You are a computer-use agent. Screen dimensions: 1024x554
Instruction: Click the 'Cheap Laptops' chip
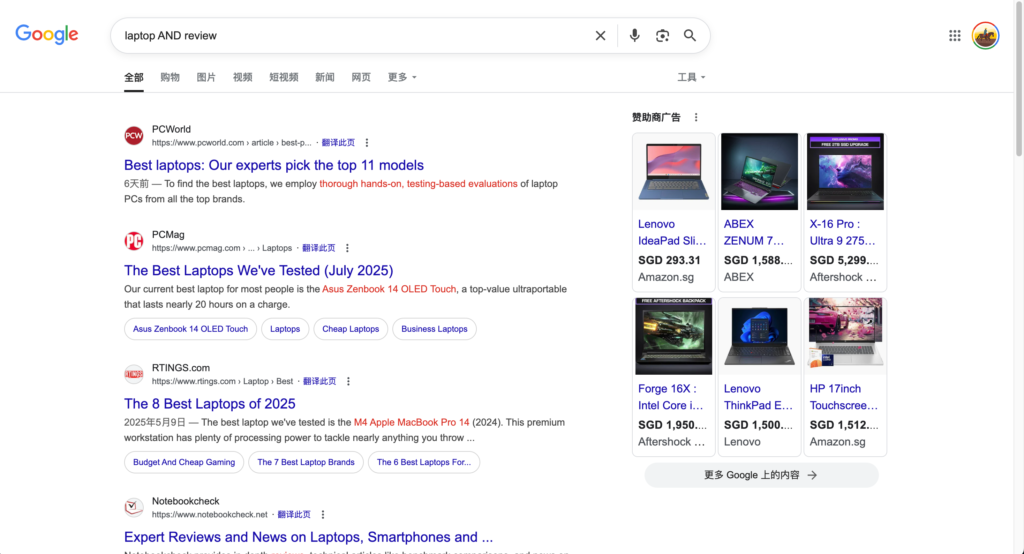(351, 329)
